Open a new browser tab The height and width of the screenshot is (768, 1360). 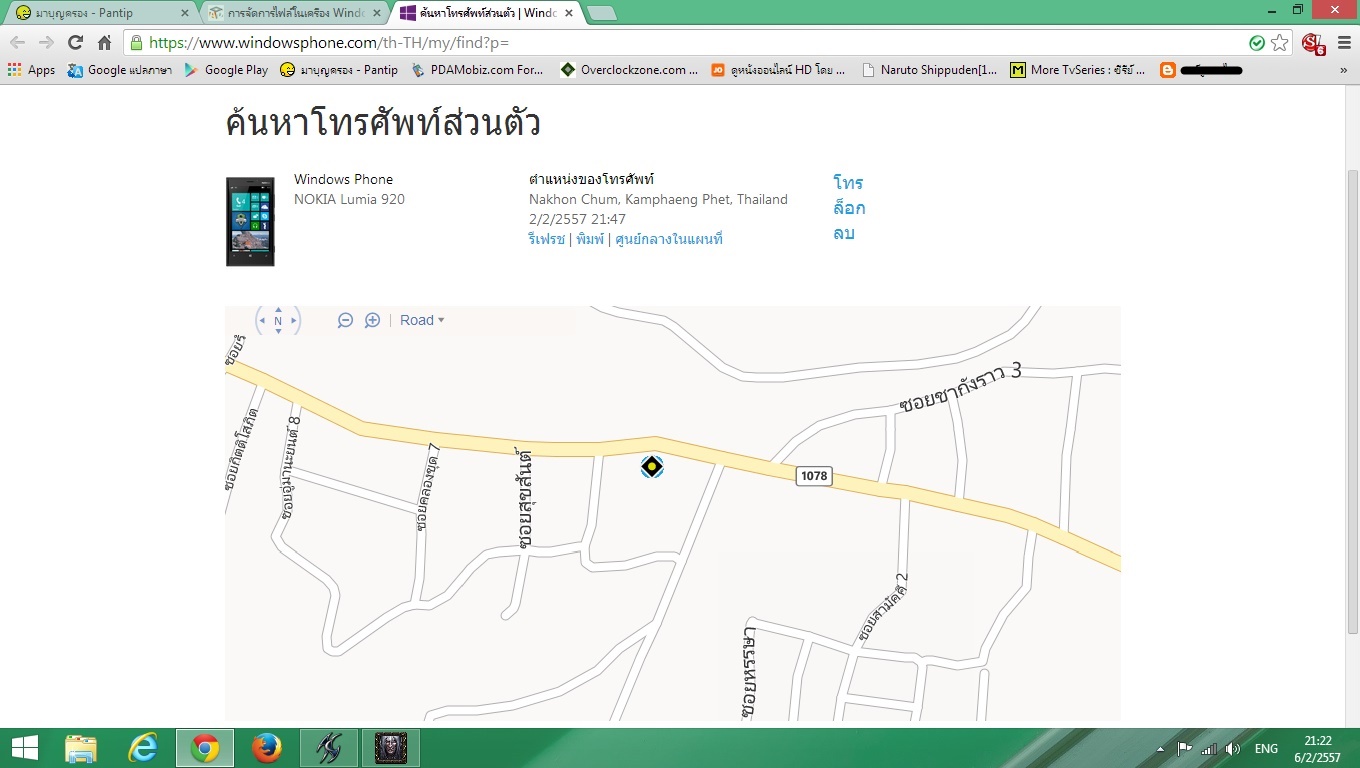601,13
